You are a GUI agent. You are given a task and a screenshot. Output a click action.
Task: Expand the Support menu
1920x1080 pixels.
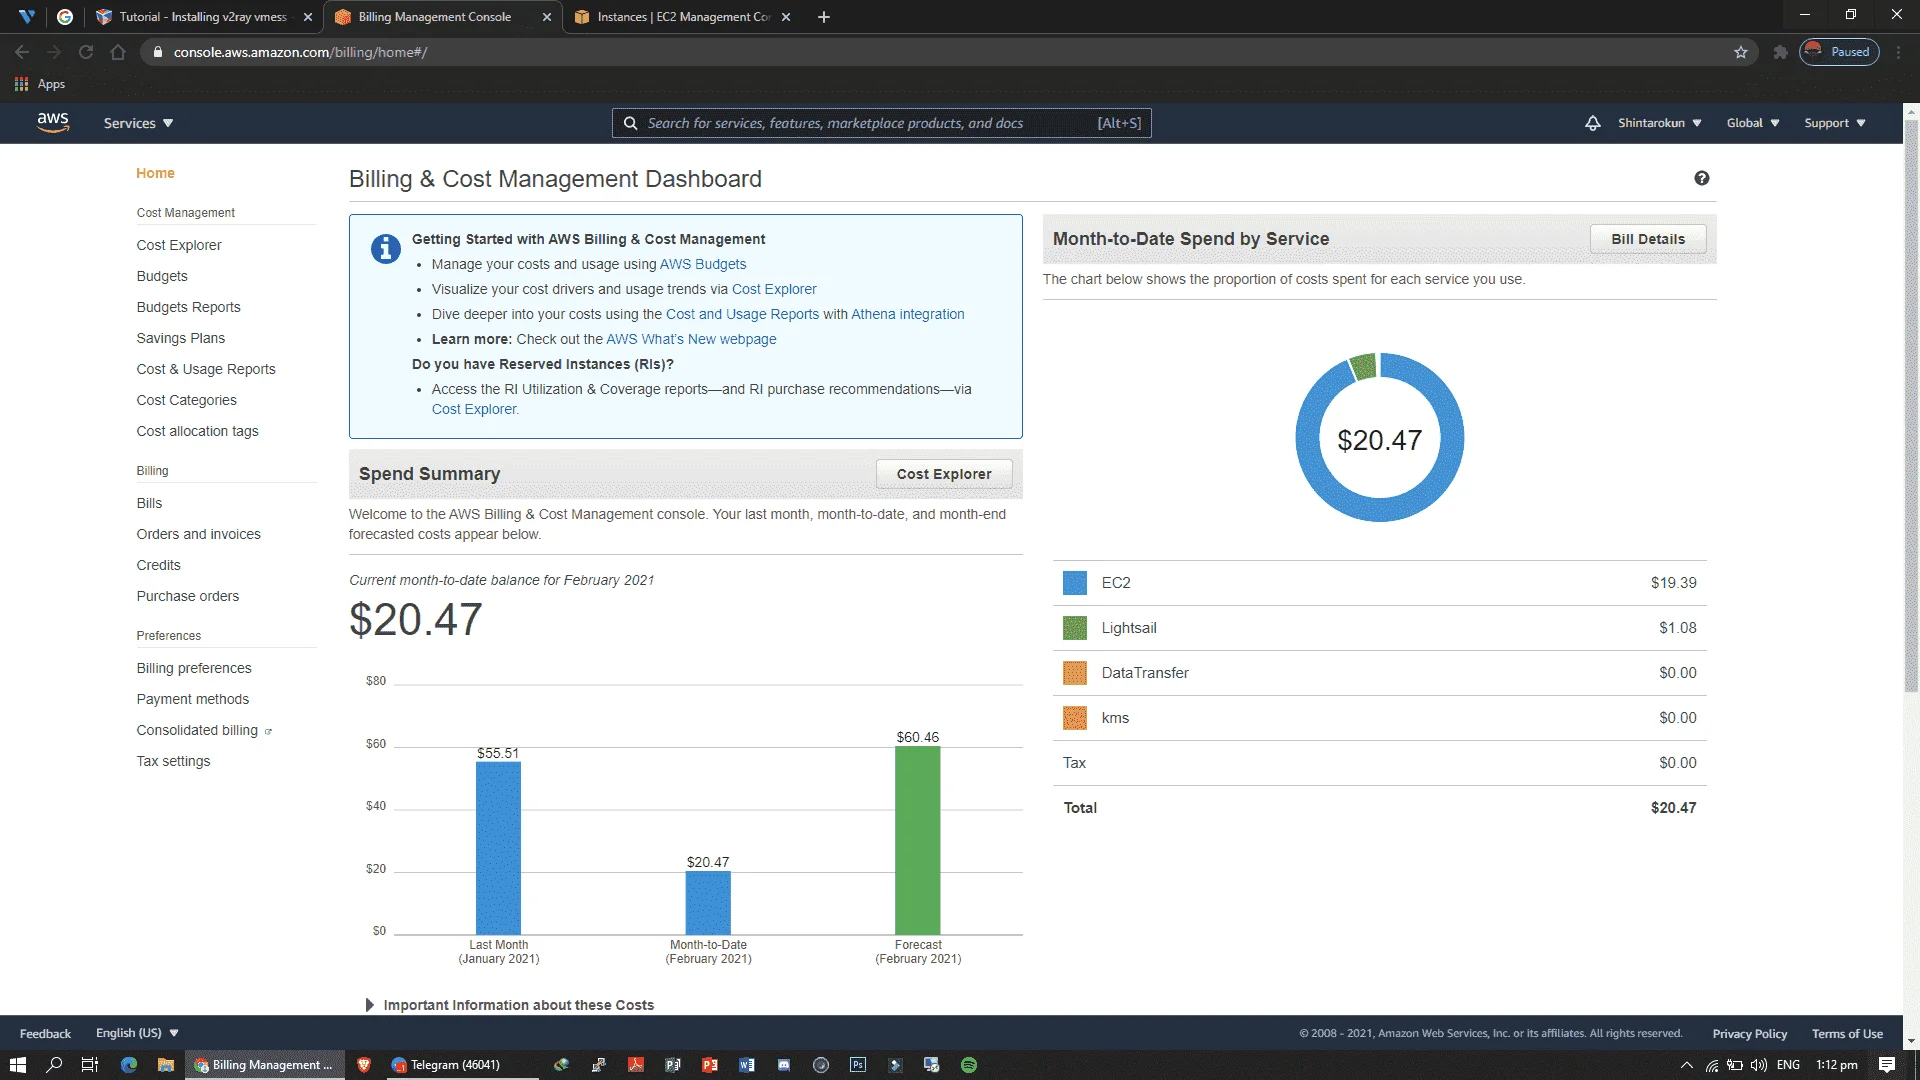pos(1835,123)
